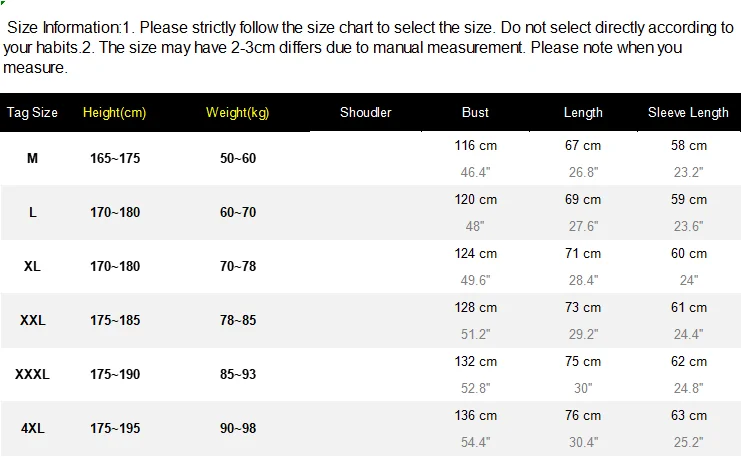Select the Height(cm) column header
Viewport: 741px width, 457px height.
point(114,112)
